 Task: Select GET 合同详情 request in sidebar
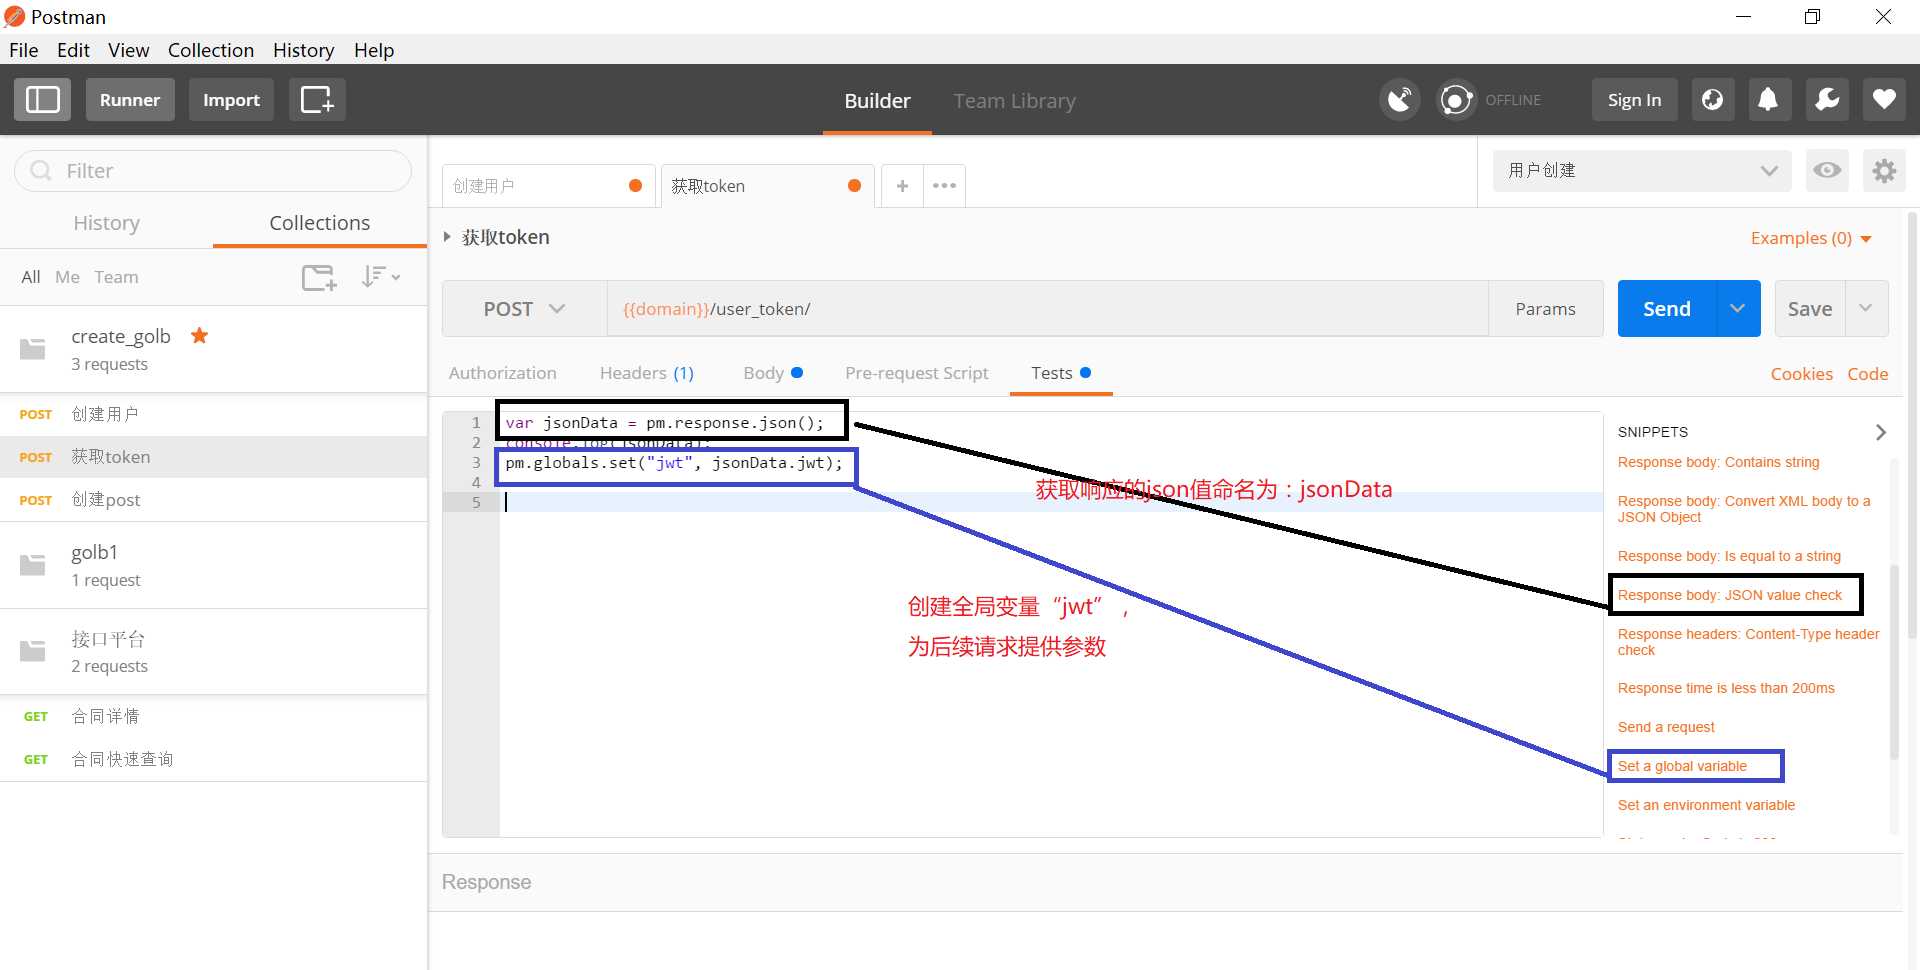click(213, 716)
